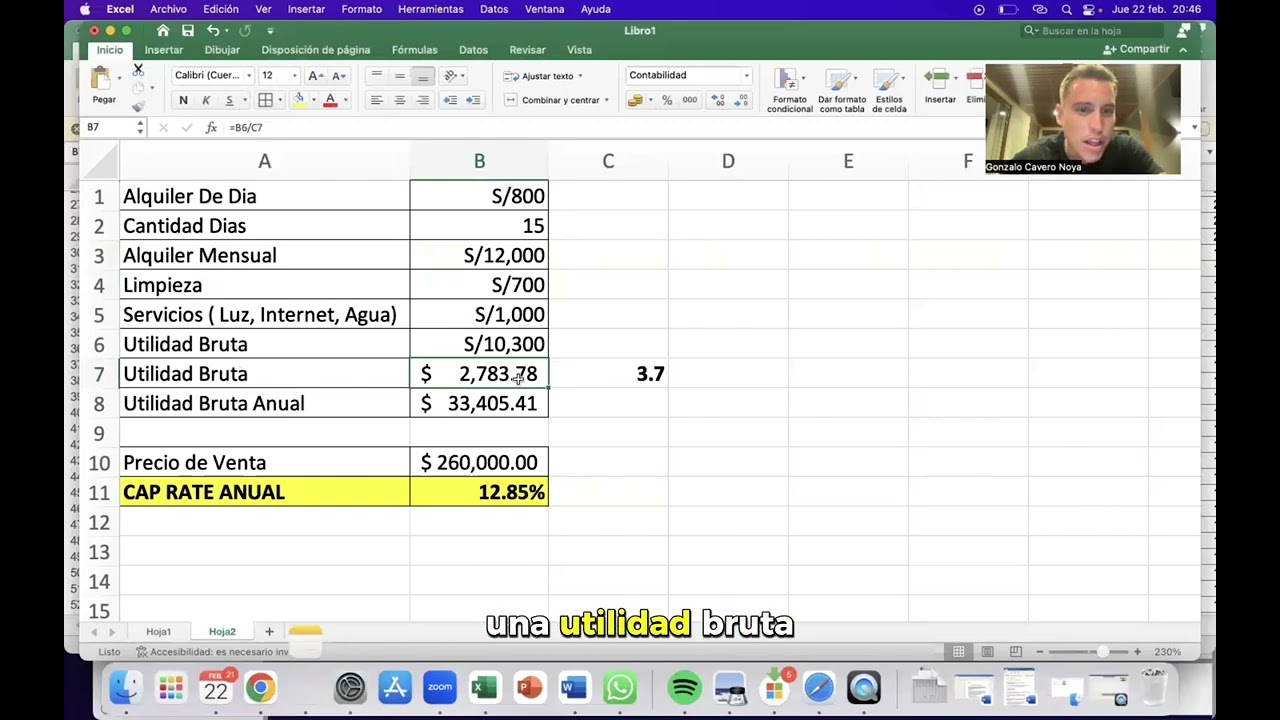Align cell text to the middle
The width and height of the screenshot is (1280, 720).
click(399, 76)
